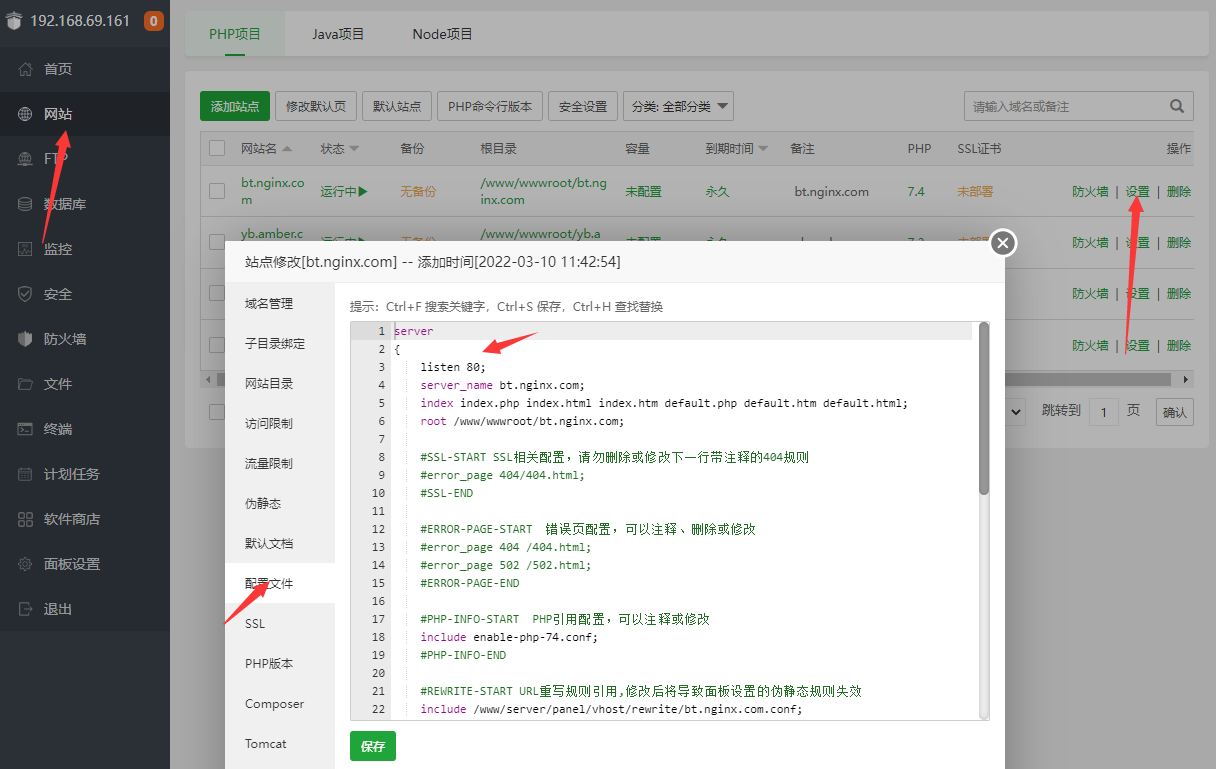Viewport: 1216px width, 769px height.
Task: Click 防火墙 link for bt.nginx.com row
Action: pyautogui.click(x=1090, y=191)
